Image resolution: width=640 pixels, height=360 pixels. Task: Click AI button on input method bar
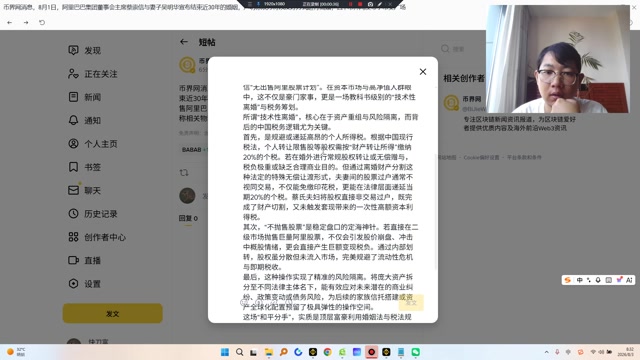[x=629, y=280]
